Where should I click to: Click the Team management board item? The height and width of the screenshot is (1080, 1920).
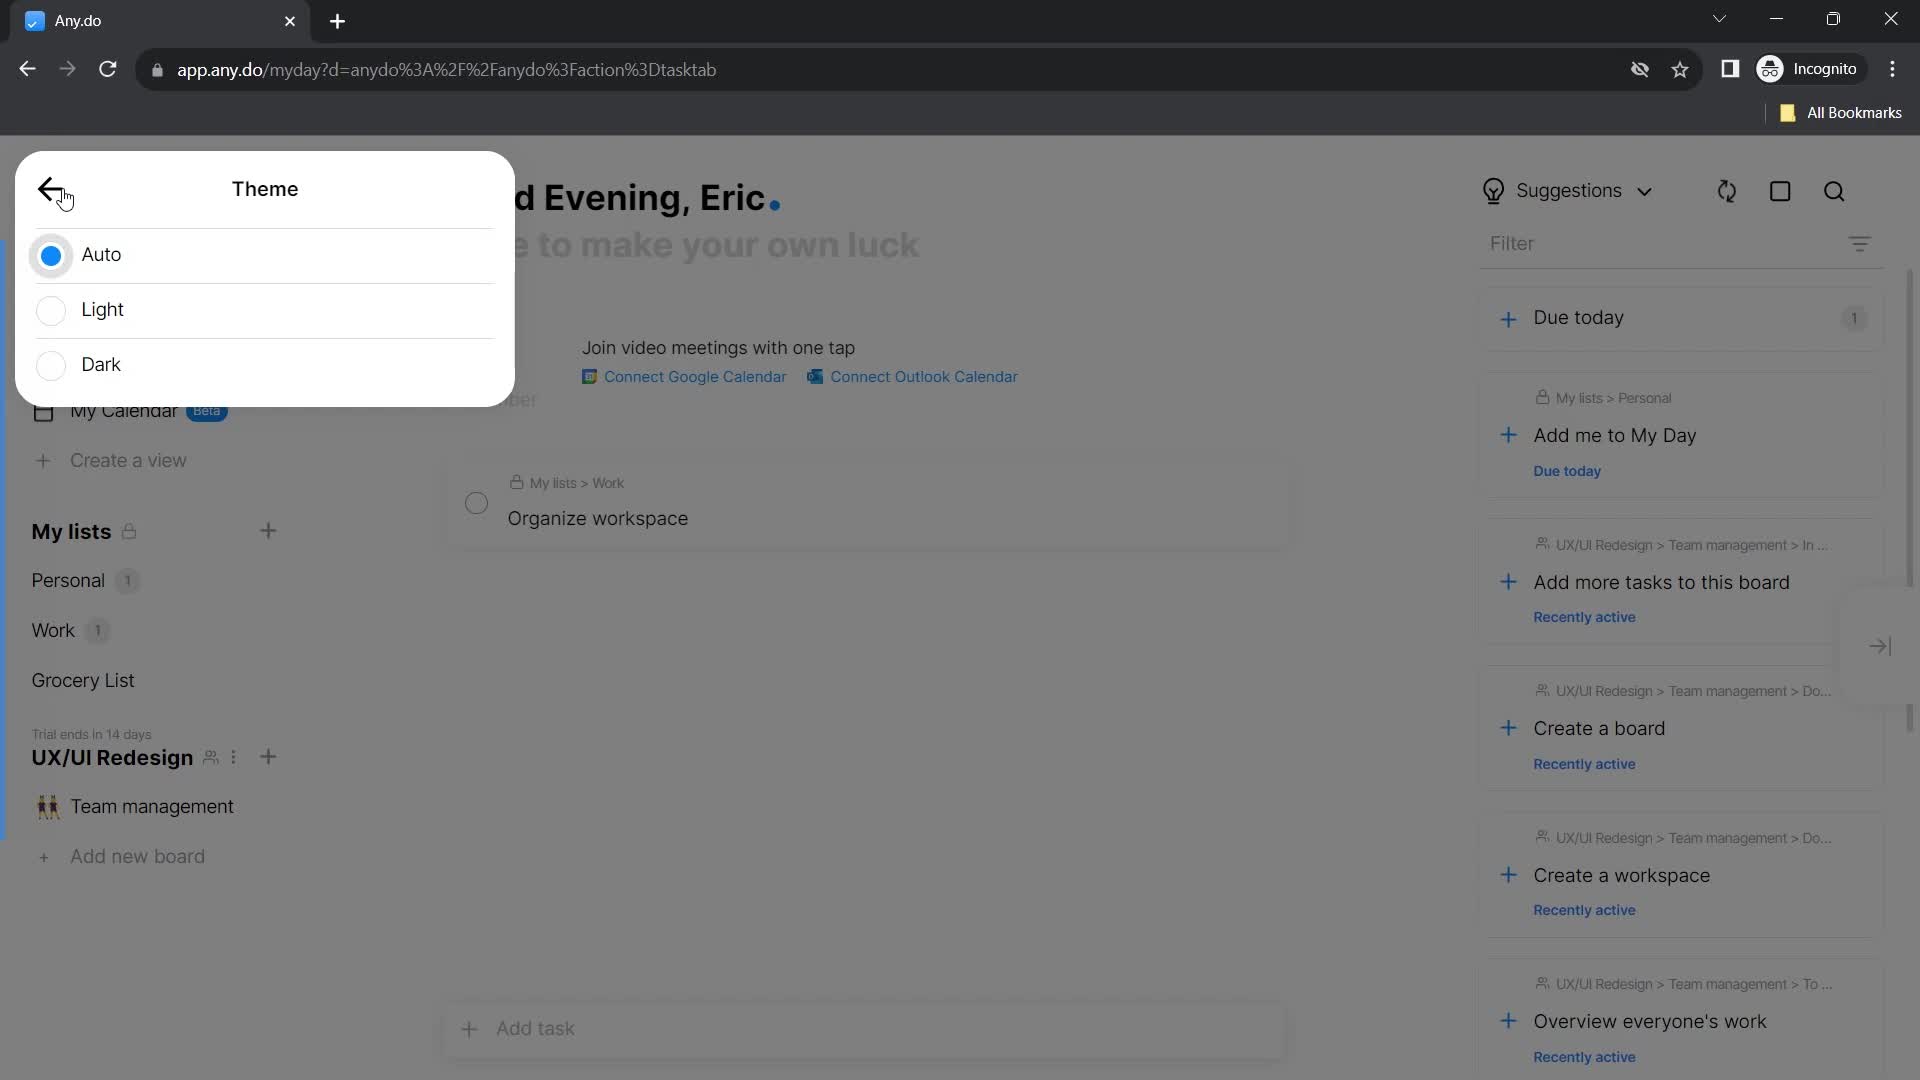(152, 808)
